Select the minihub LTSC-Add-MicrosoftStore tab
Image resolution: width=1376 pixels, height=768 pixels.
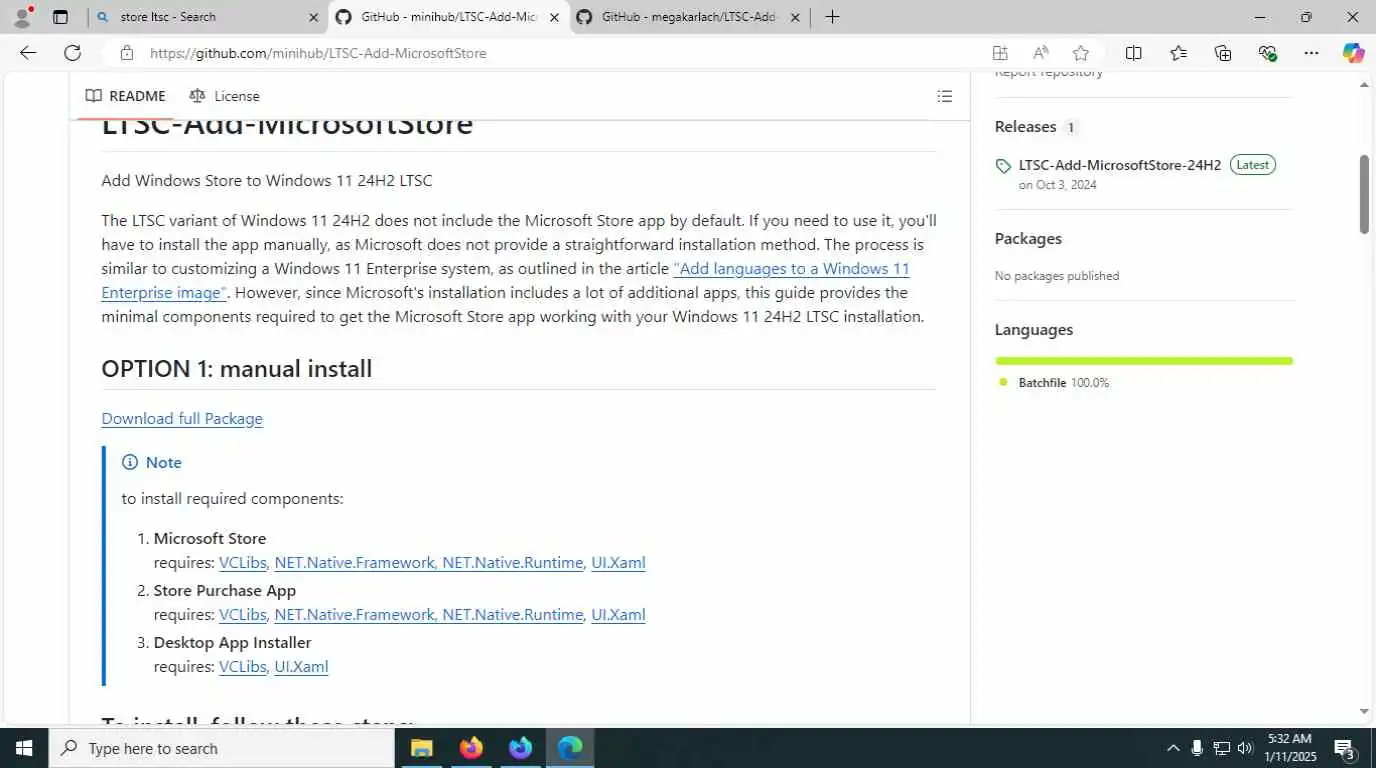tap(448, 17)
